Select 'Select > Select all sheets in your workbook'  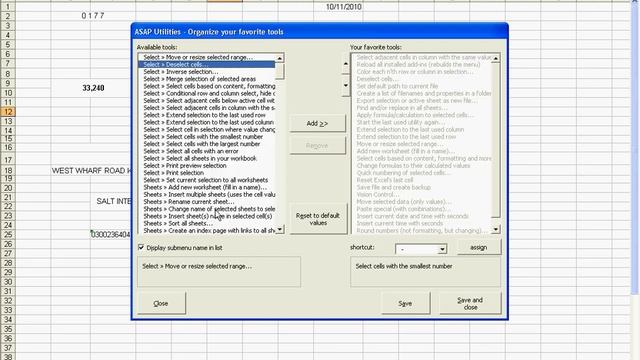(207, 158)
